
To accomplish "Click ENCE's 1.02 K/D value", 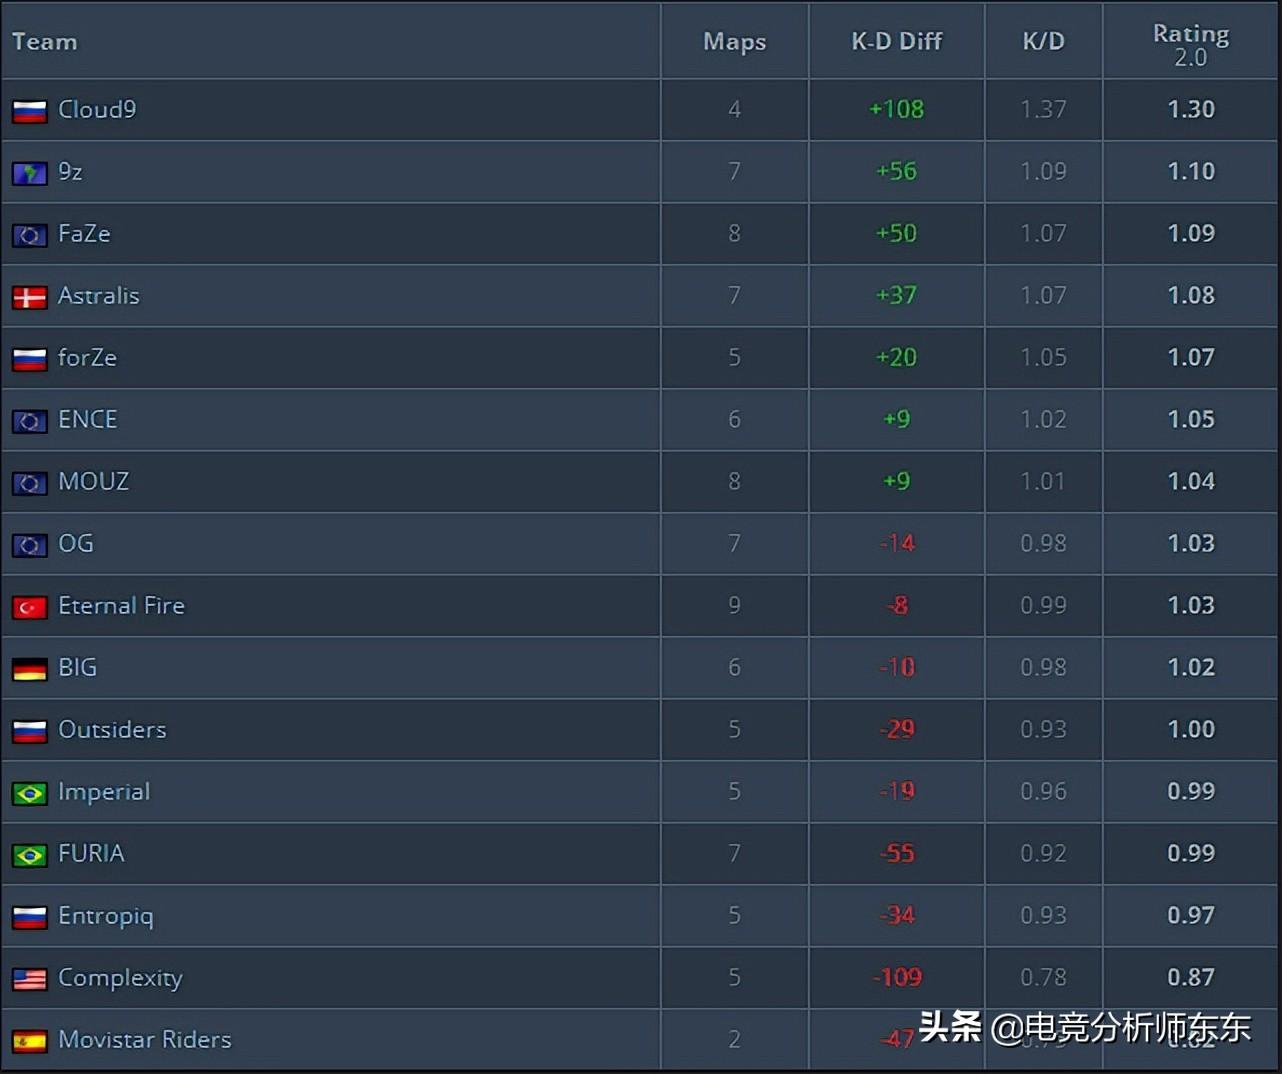I will pyautogui.click(x=1043, y=419).
